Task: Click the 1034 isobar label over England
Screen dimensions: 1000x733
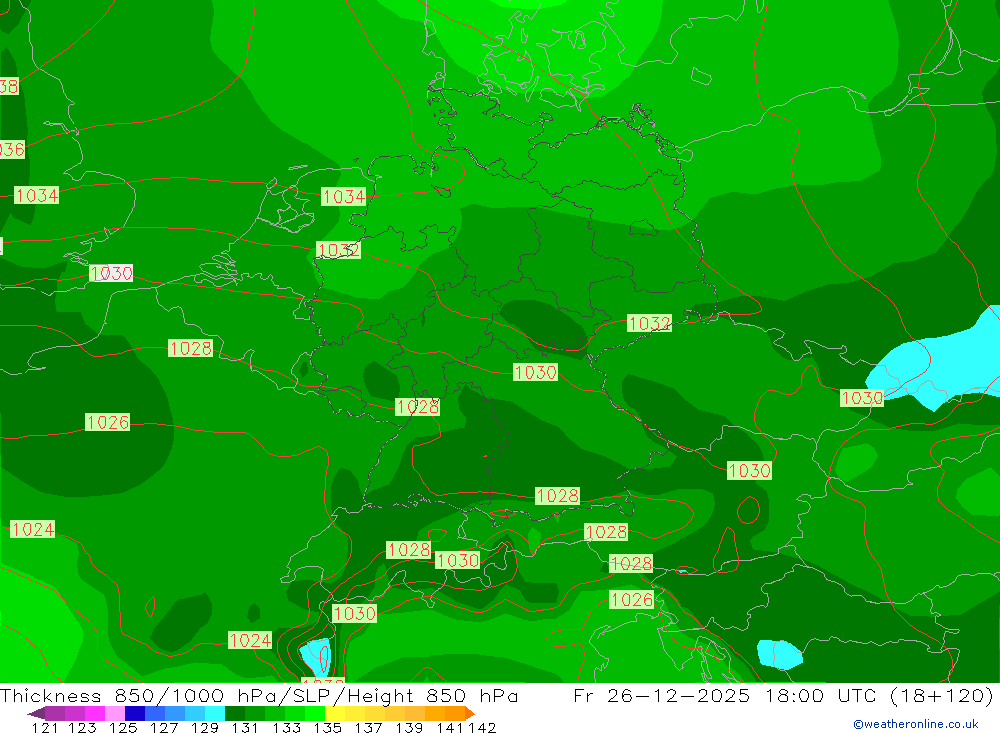Action: [36, 195]
